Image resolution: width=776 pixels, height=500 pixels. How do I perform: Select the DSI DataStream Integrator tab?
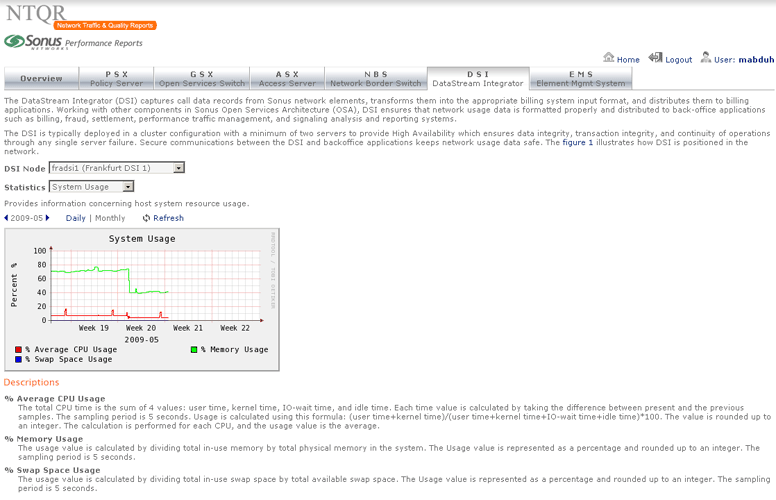[x=478, y=78]
